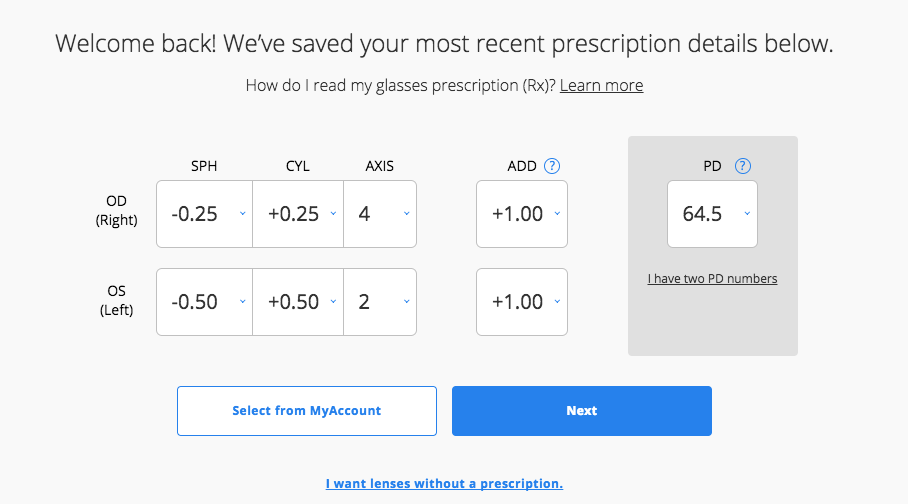Open the OS left SPH dropdown

click(x=204, y=302)
